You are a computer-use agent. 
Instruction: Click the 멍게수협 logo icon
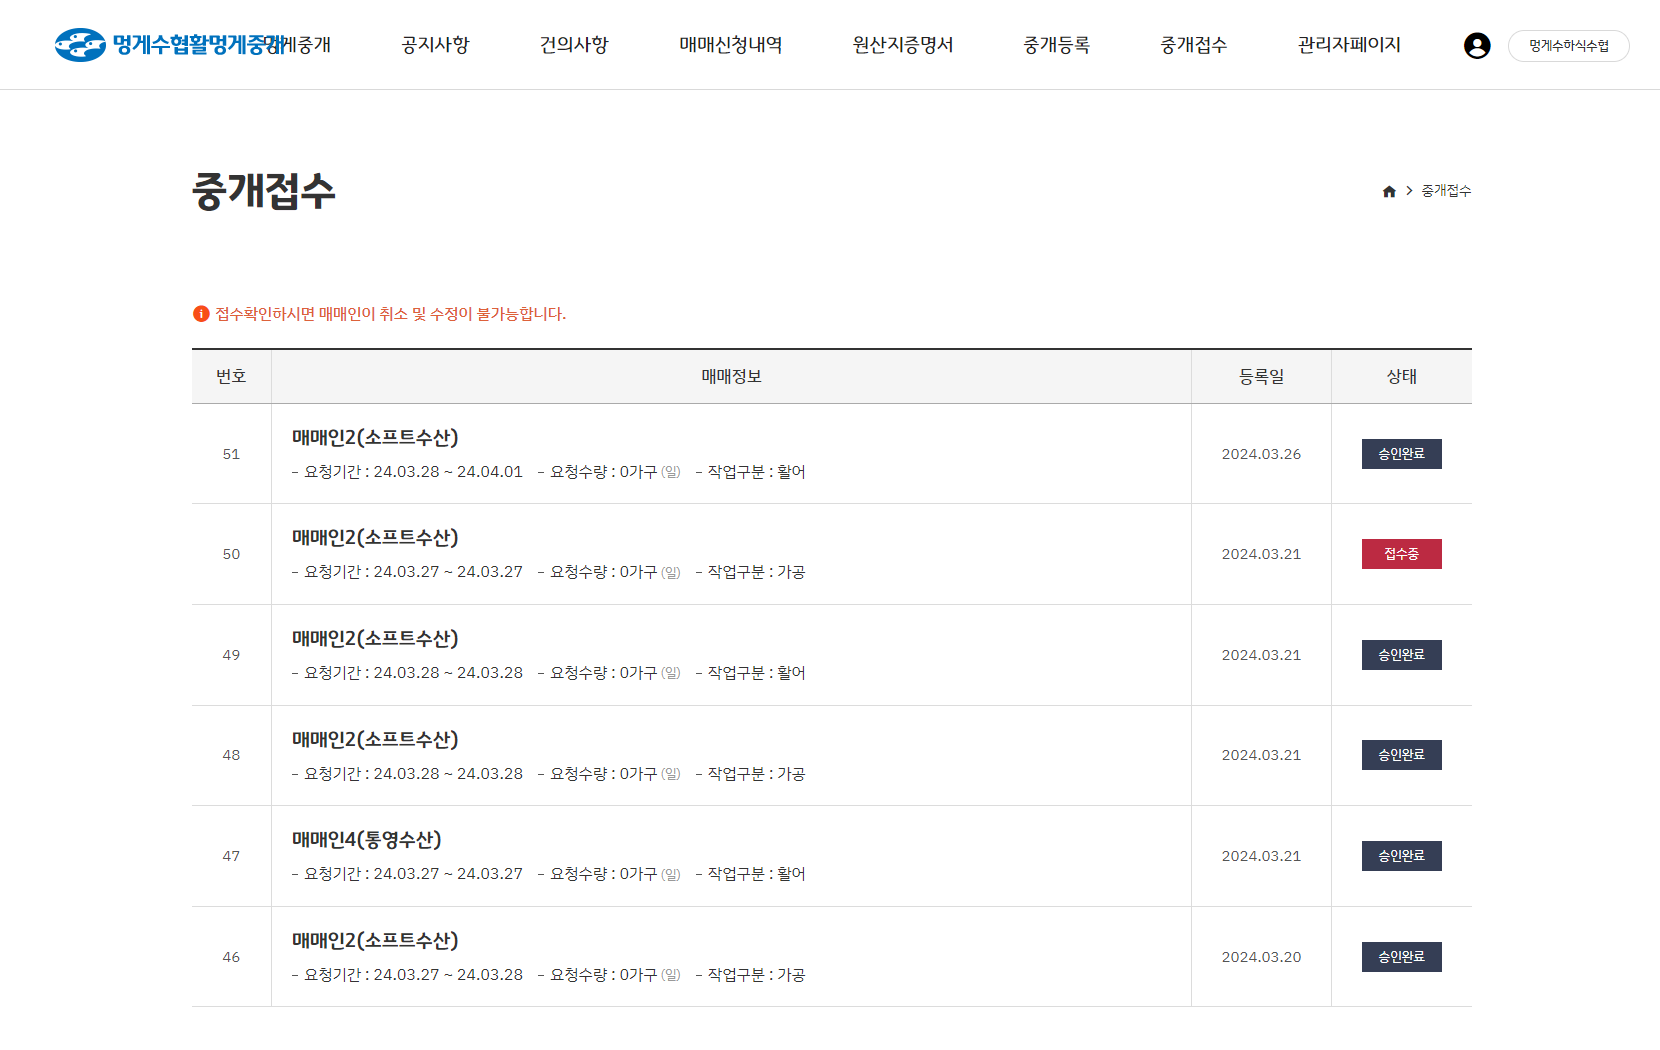(x=80, y=45)
